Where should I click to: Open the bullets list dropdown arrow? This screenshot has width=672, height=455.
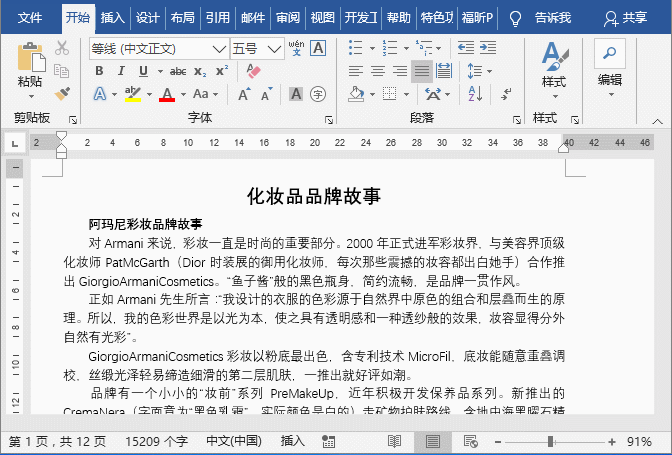[x=372, y=48]
